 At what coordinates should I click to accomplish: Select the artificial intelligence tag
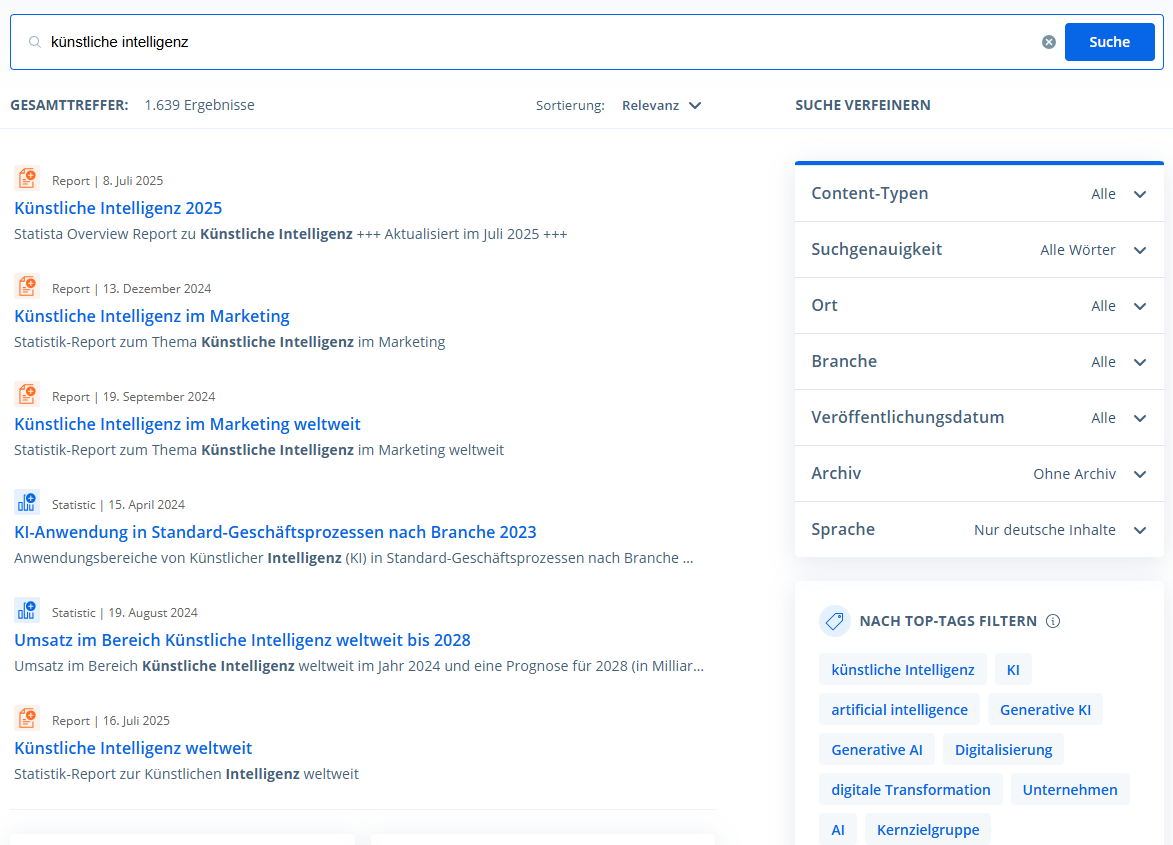click(899, 709)
